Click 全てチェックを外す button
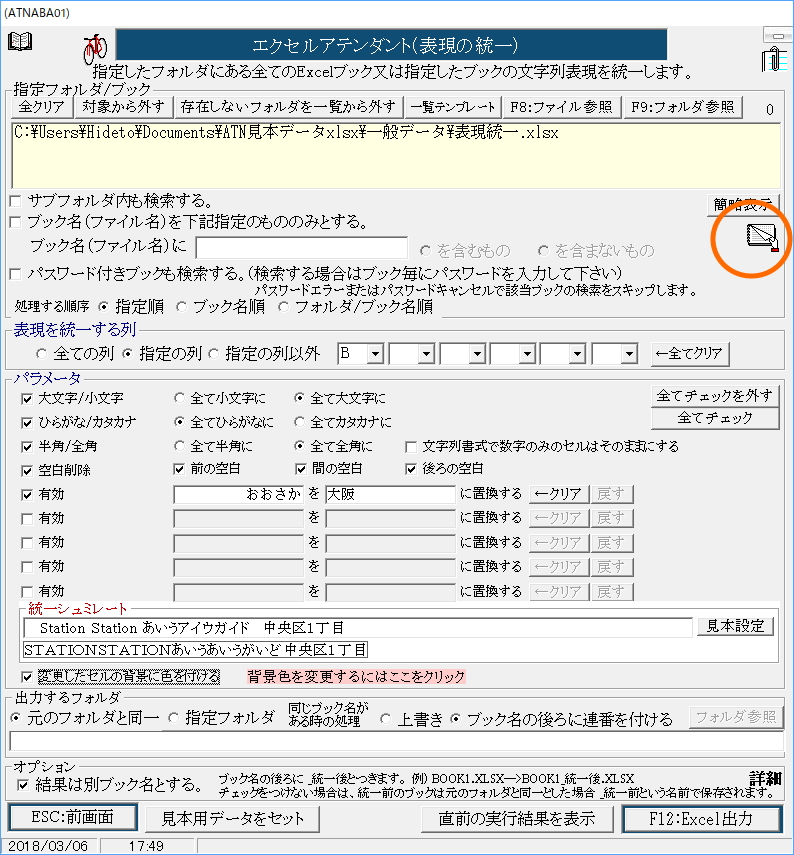This screenshot has height=855, width=794. (x=714, y=396)
